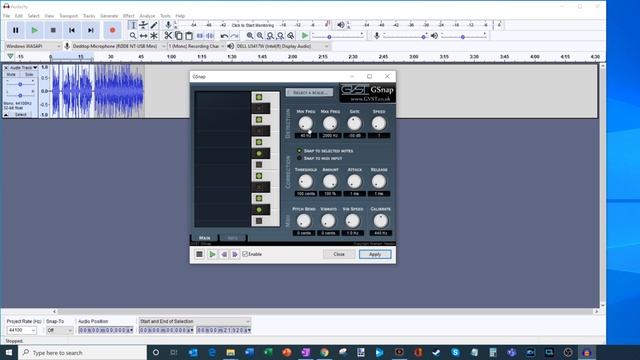640x360 pixels.
Task: Click the Redo arrow icon
Action: point(234,36)
